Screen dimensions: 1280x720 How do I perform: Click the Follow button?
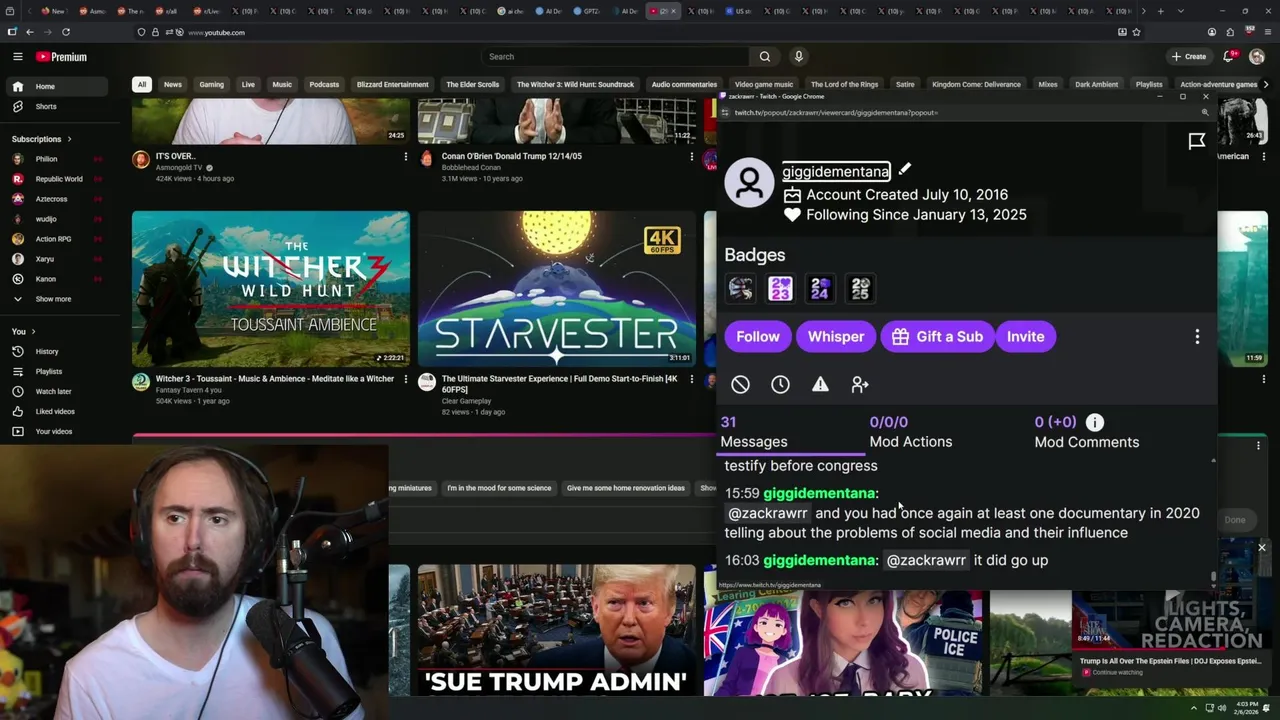point(758,337)
